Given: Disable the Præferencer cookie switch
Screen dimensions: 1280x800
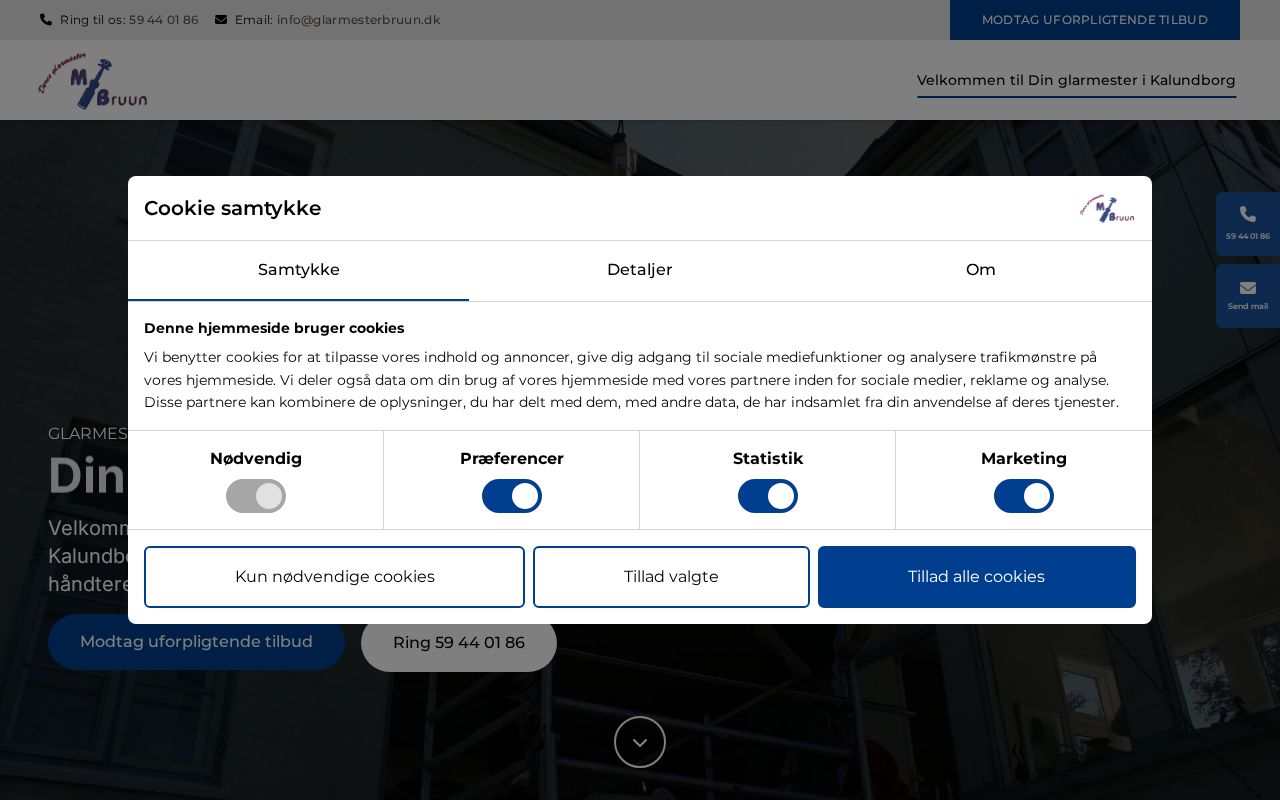Looking at the screenshot, I should [x=512, y=496].
